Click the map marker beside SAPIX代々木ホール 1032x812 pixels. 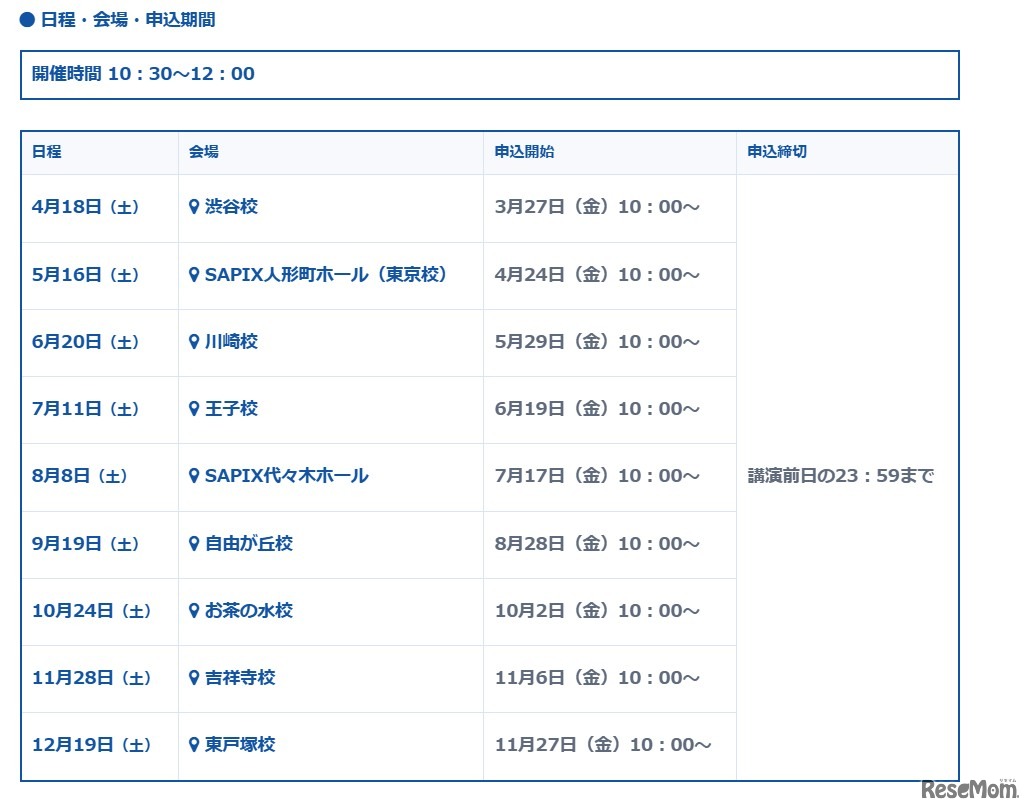coord(195,477)
